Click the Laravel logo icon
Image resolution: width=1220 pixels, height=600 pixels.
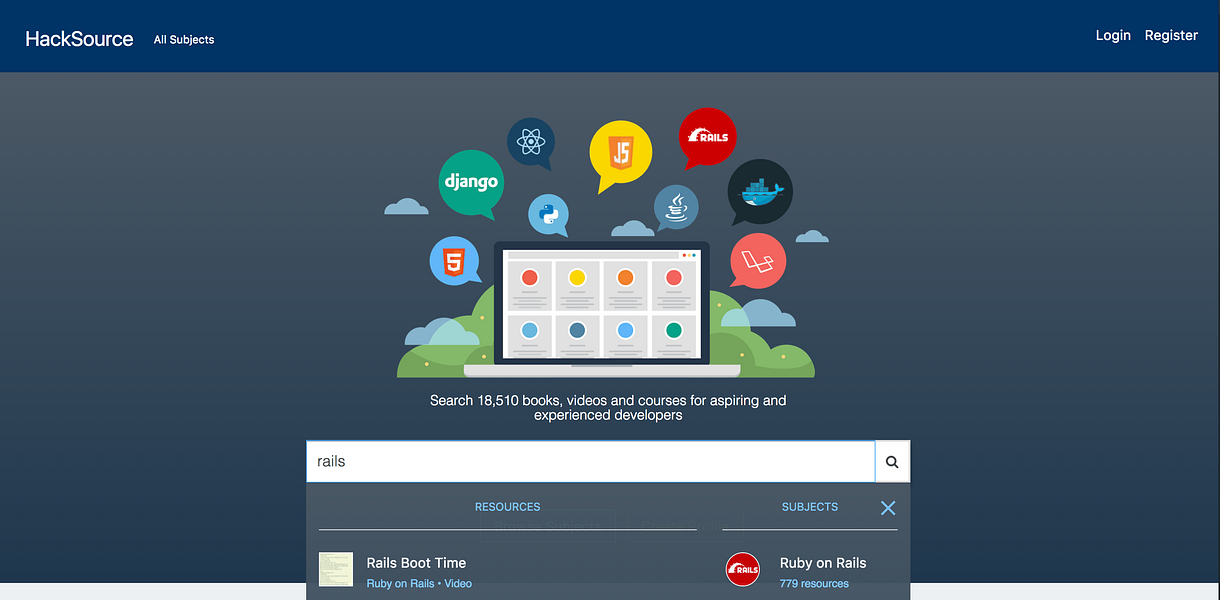pos(757,261)
